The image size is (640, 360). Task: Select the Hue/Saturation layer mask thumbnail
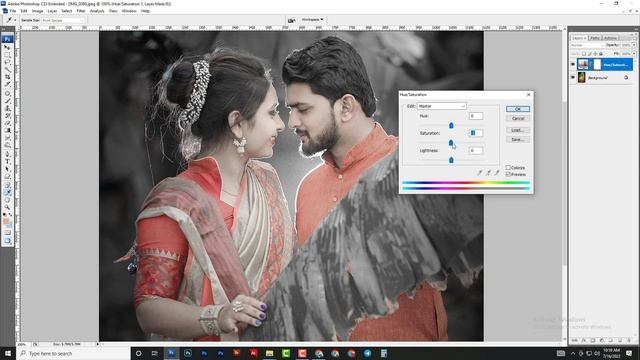[598, 64]
